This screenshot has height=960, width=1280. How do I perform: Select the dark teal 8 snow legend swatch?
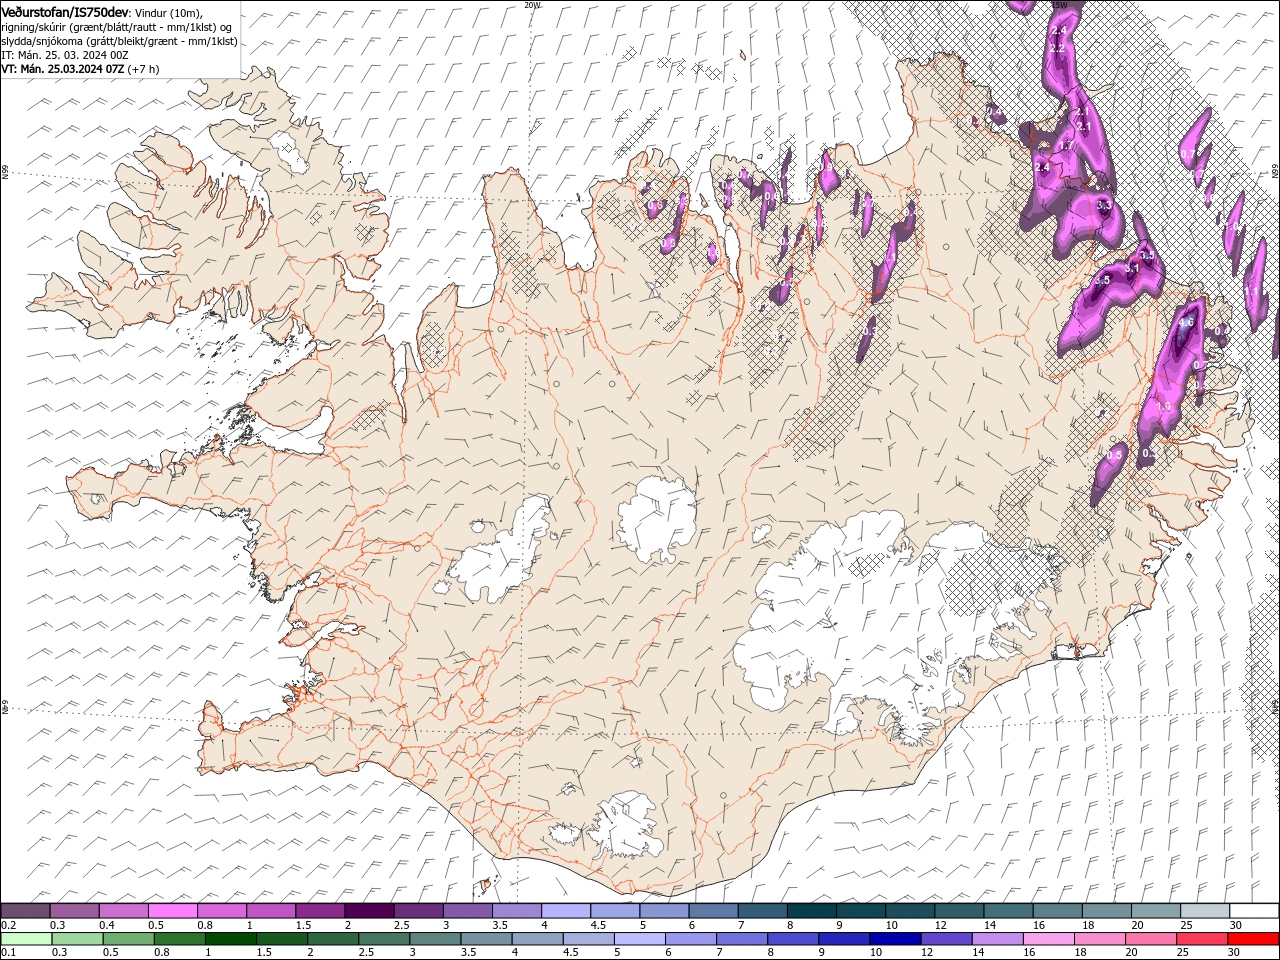[x=811, y=911]
